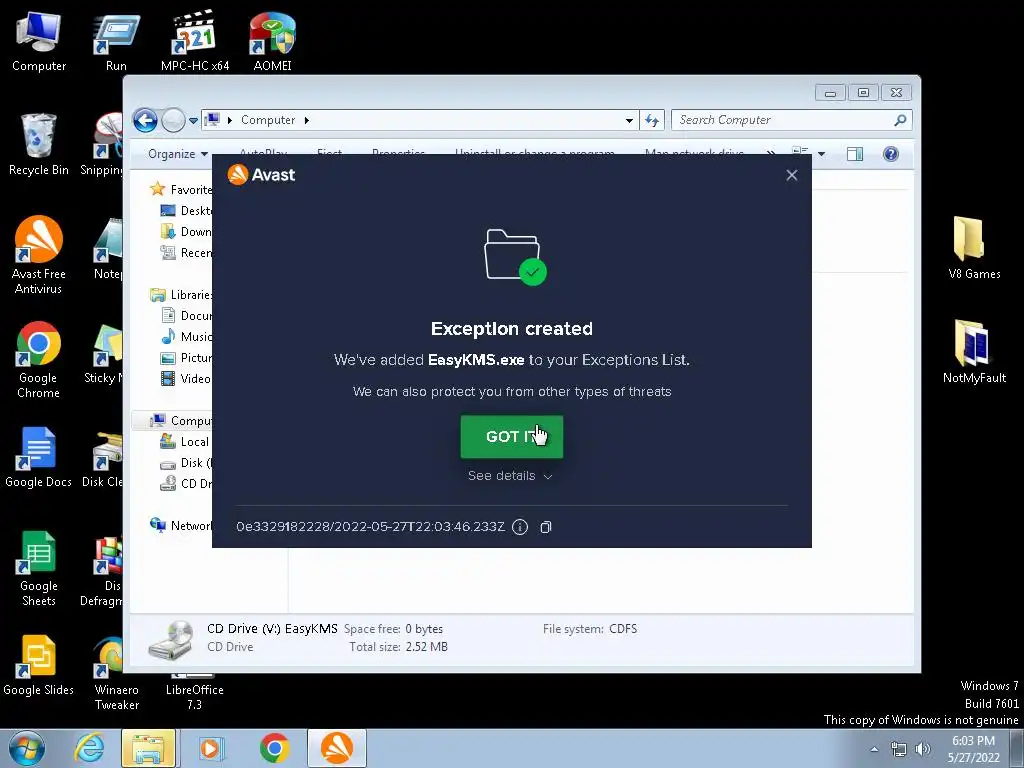Image resolution: width=1024 pixels, height=768 pixels.
Task: Open the volume tray icon
Action: click(923, 749)
